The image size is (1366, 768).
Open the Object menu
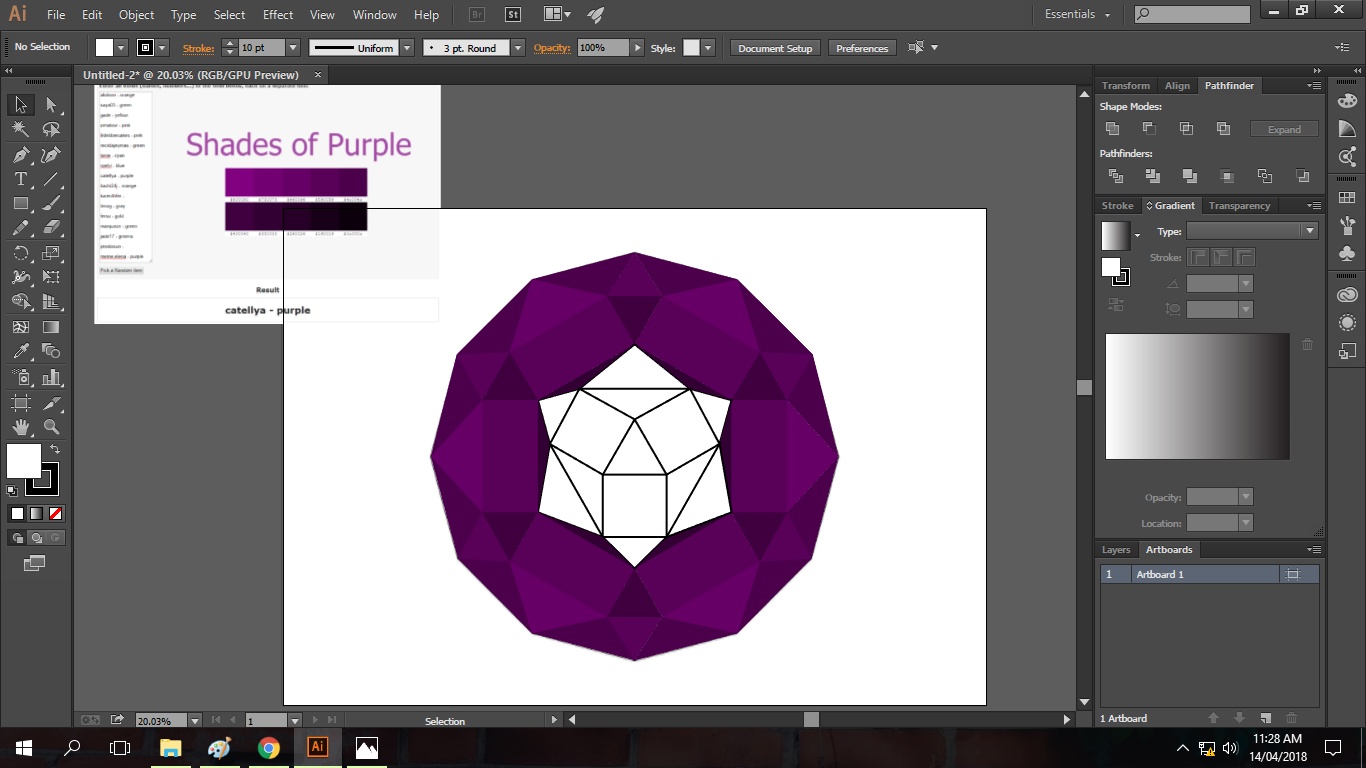(136, 15)
